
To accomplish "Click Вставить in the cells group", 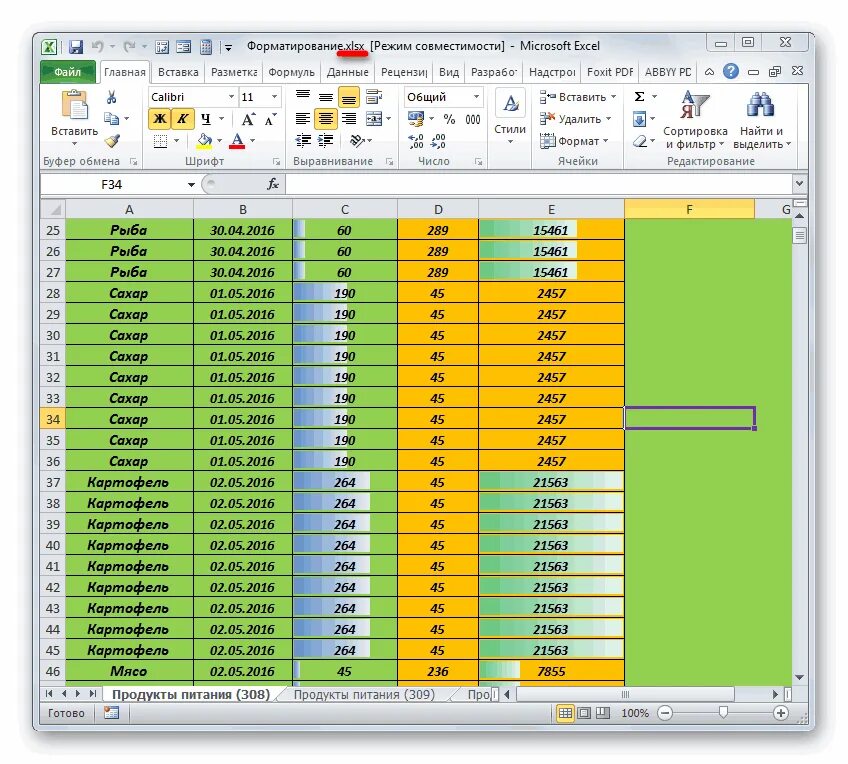I will tap(577, 97).
